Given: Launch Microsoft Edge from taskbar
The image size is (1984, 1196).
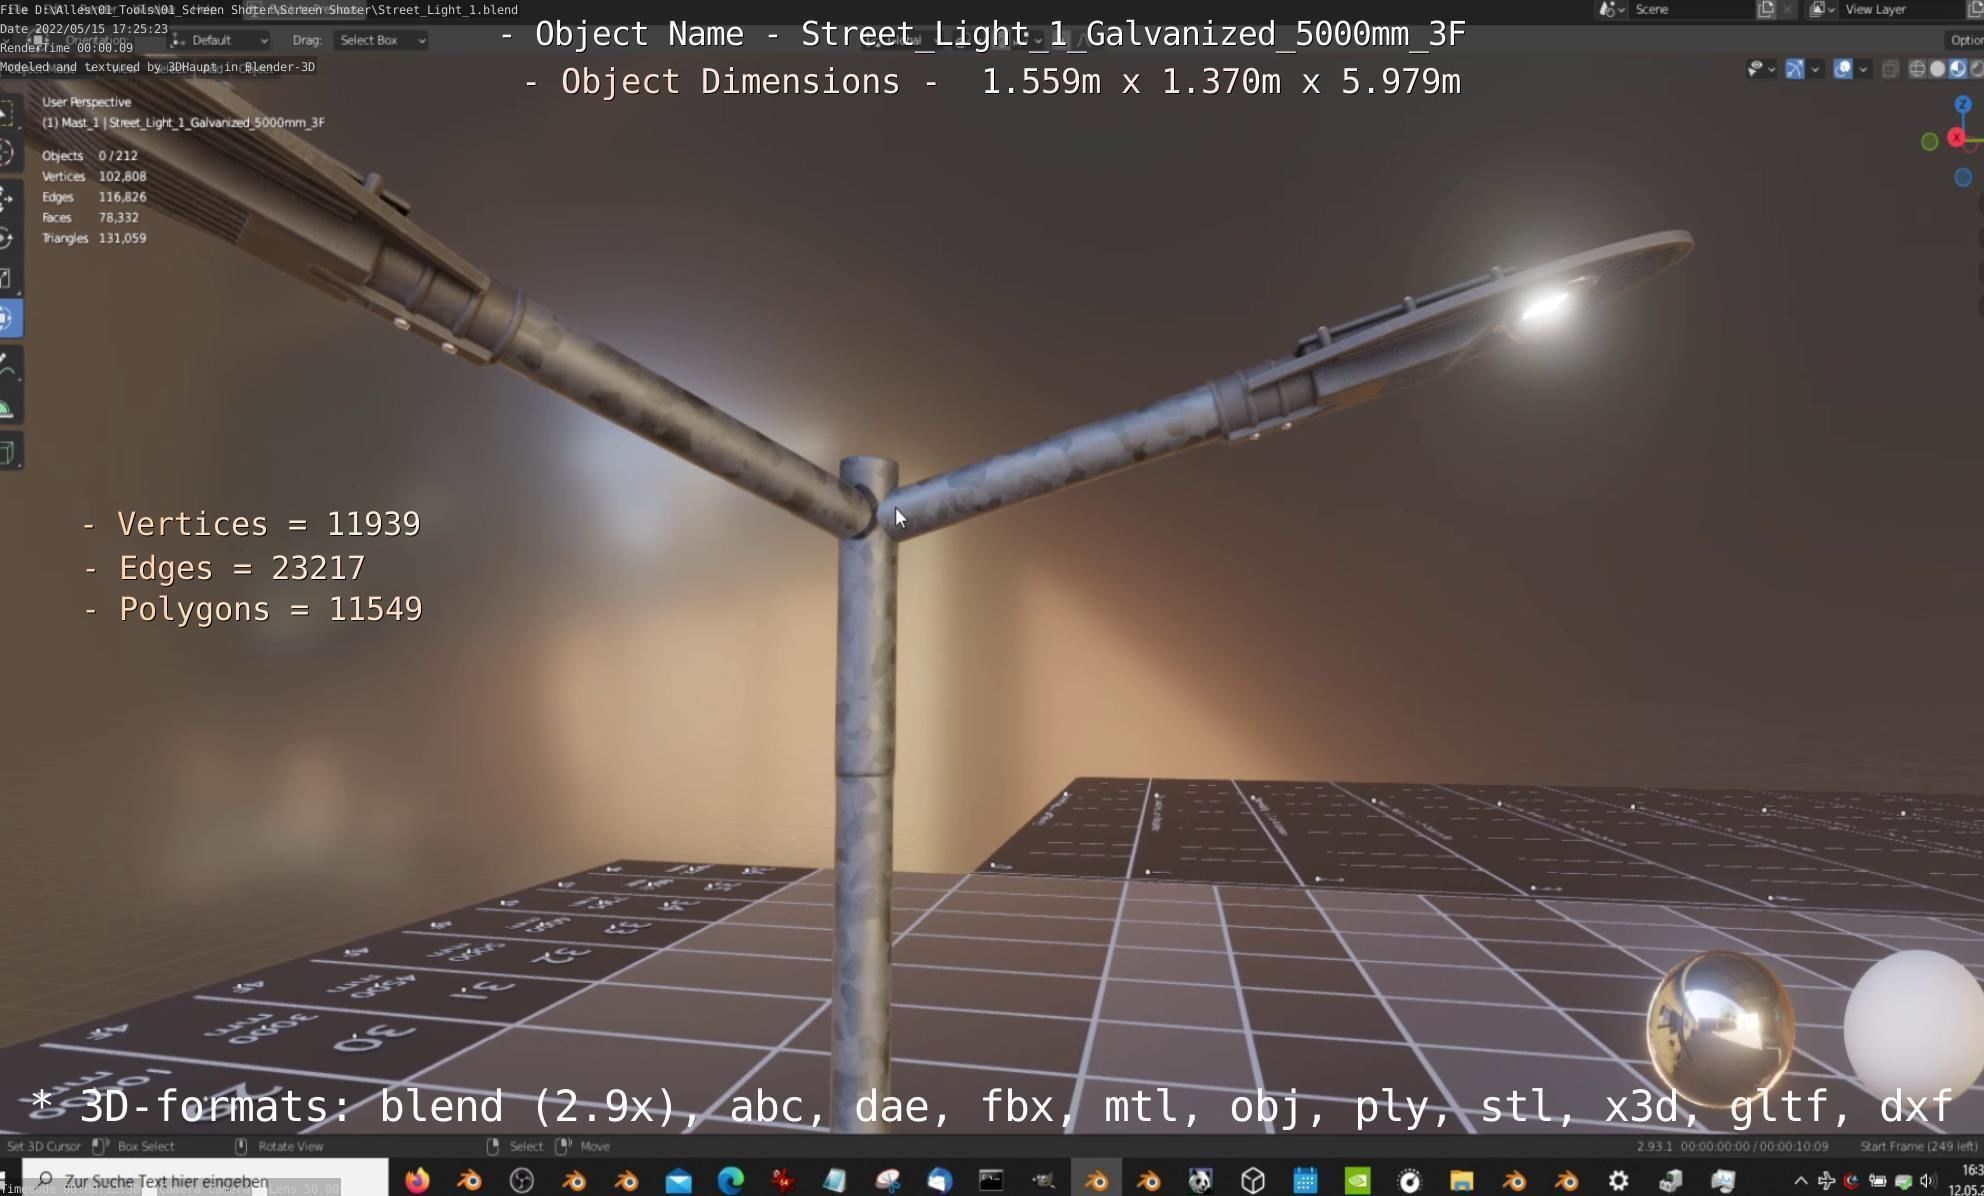Looking at the screenshot, I should pos(731,1181).
